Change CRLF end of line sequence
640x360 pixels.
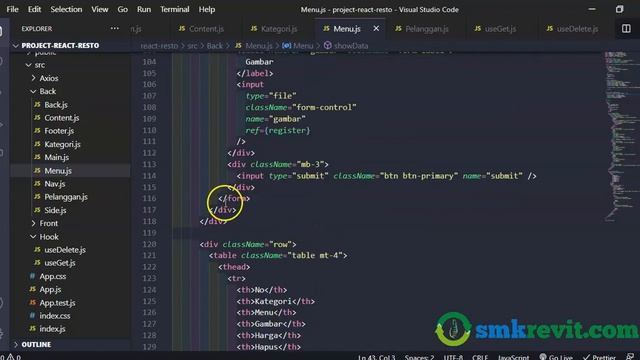point(480,357)
